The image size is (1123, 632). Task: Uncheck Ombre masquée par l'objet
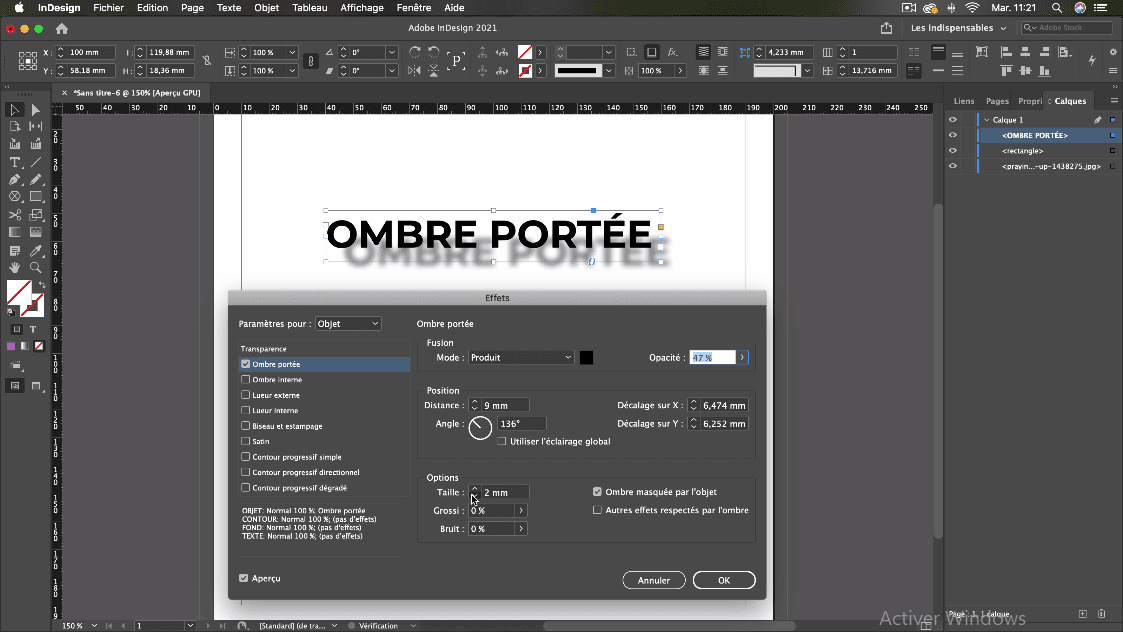coord(597,492)
